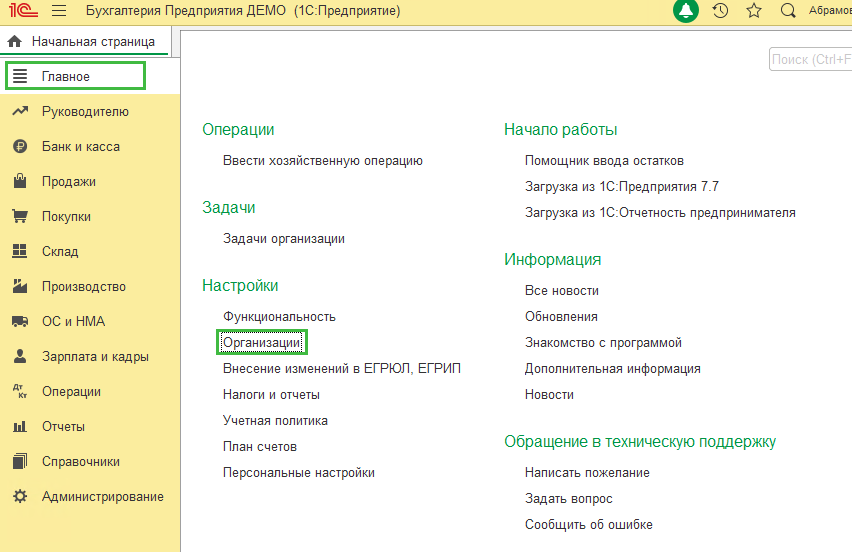Click the 1C logo icon
This screenshot has height=552, width=852.
pos(23,10)
